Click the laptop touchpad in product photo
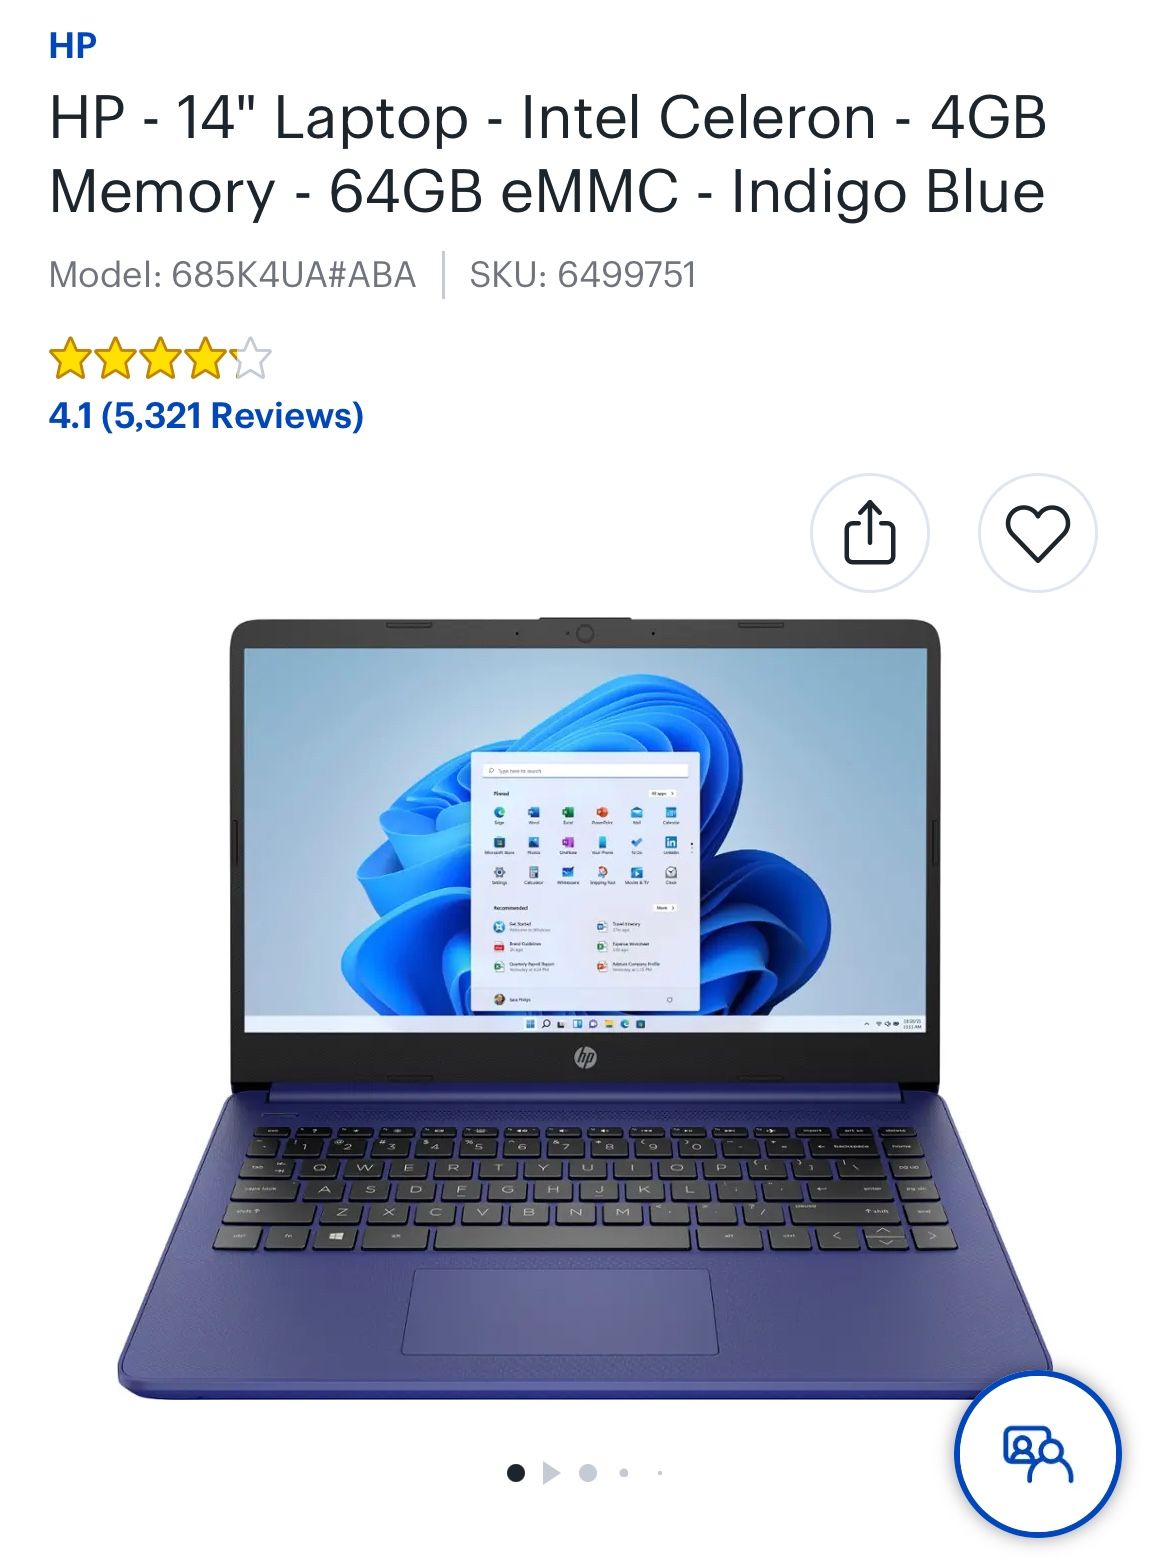The width and height of the screenshot is (1170, 1558). [x=560, y=1312]
